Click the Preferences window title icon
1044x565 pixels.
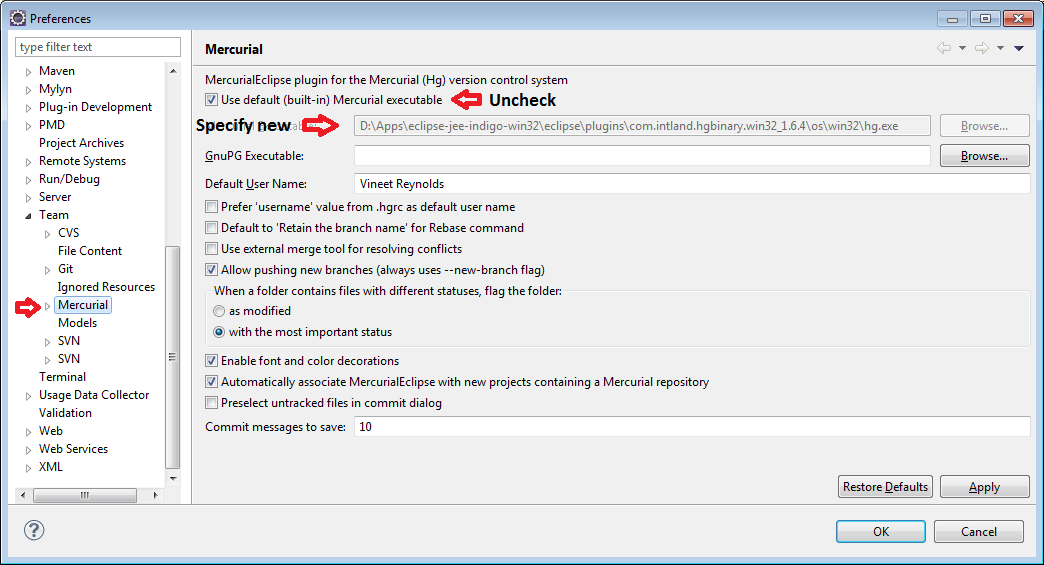tap(18, 18)
